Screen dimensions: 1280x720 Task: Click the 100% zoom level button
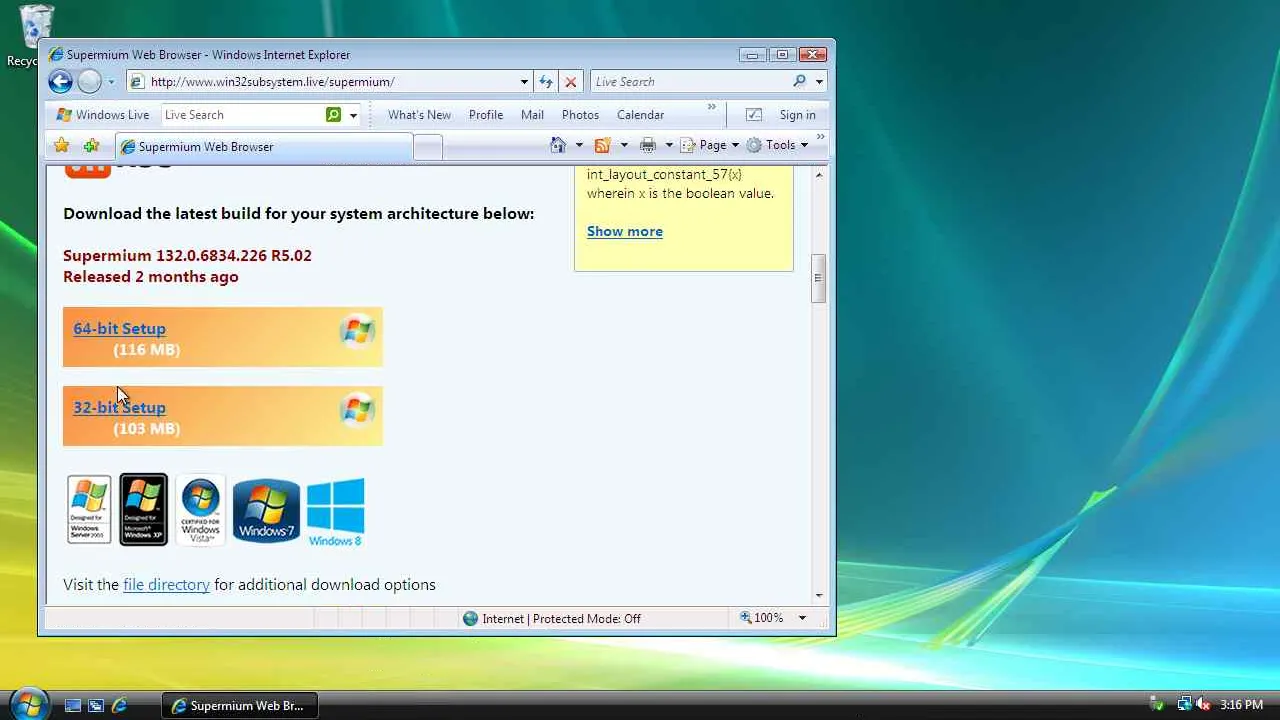pyautogui.click(x=762, y=618)
